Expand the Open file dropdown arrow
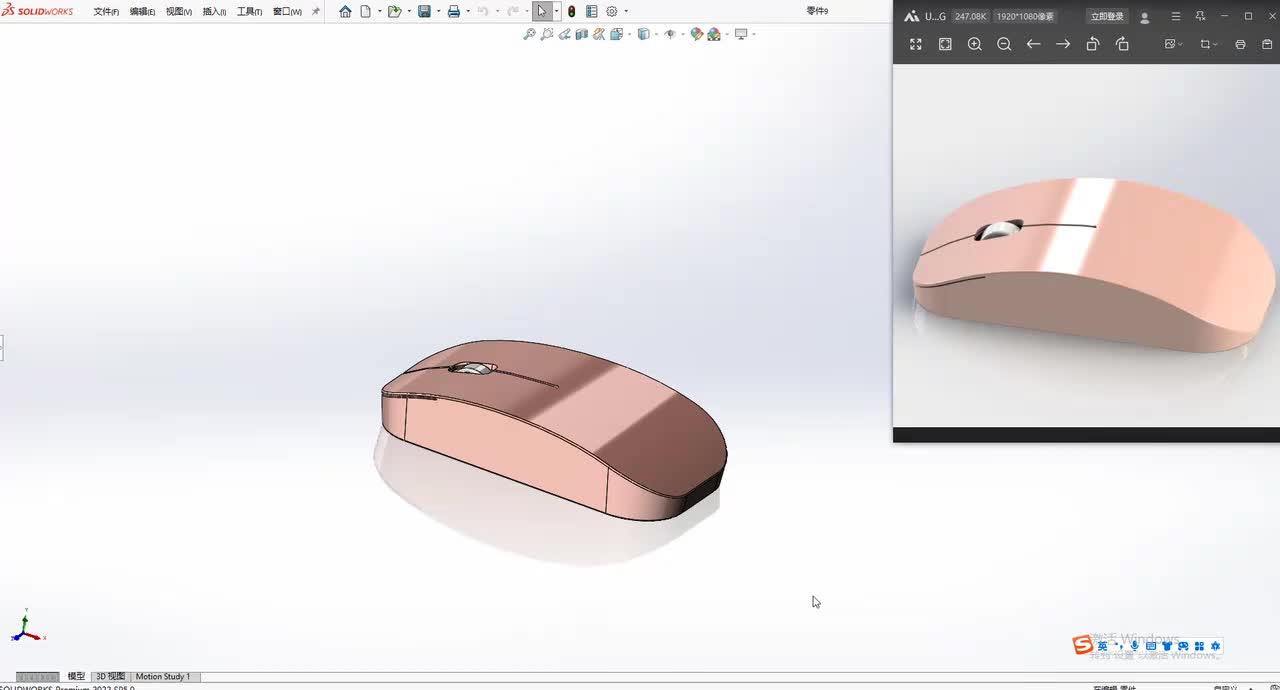This screenshot has height=690, width=1280. (x=408, y=12)
